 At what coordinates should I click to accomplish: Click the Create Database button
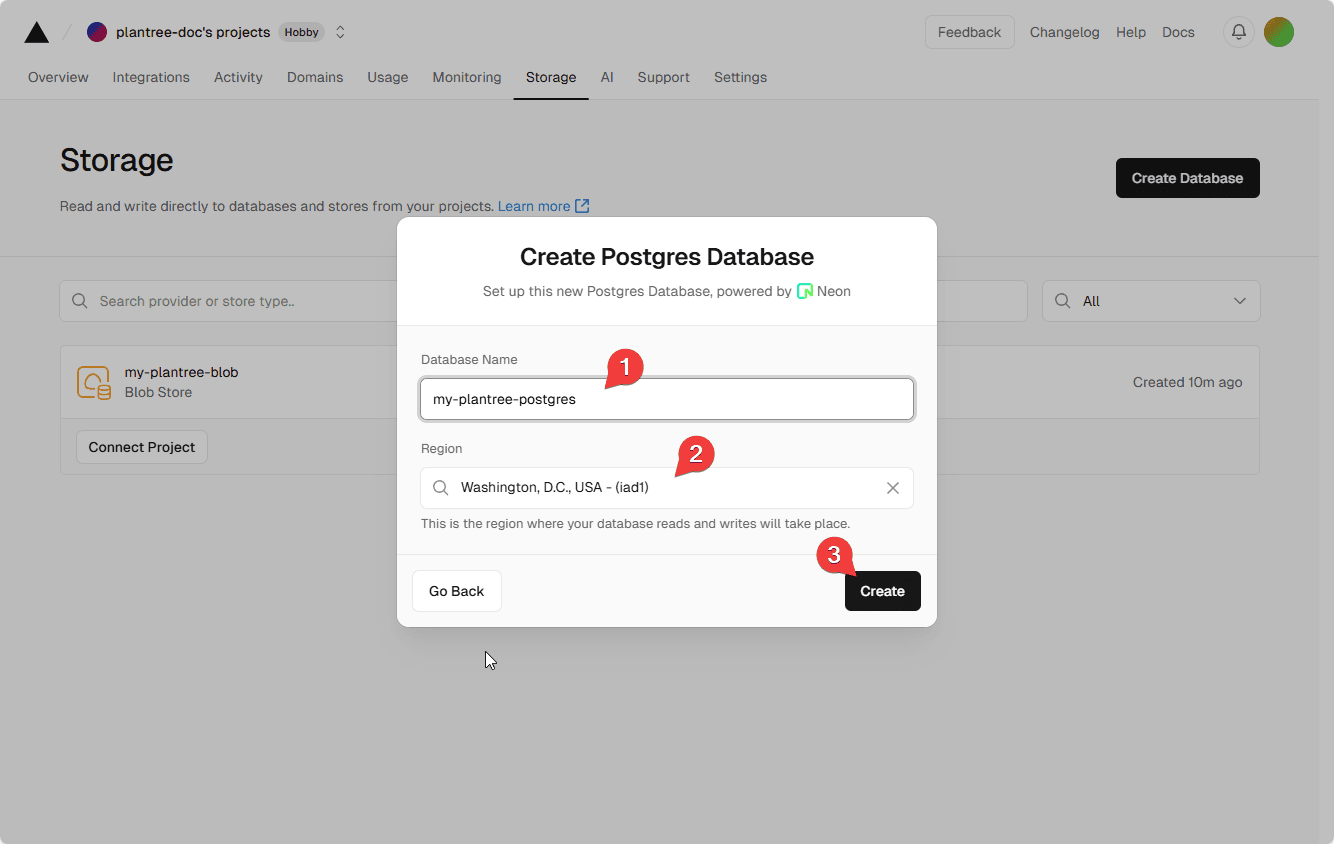pyautogui.click(x=1188, y=178)
